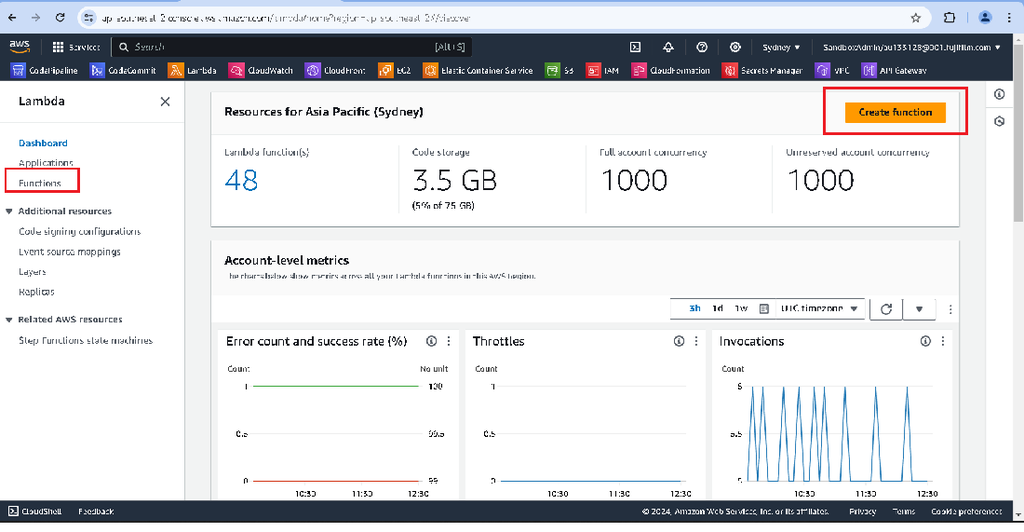
Task: Click the help question mark icon
Action: point(702,47)
